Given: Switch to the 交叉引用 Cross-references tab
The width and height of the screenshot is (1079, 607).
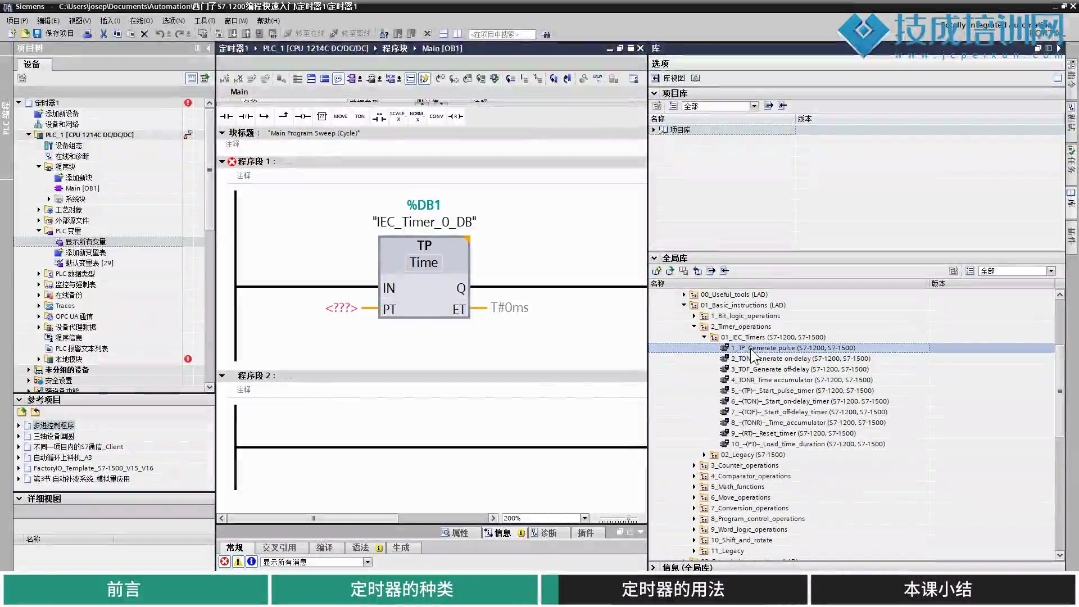Looking at the screenshot, I should tap(279, 547).
